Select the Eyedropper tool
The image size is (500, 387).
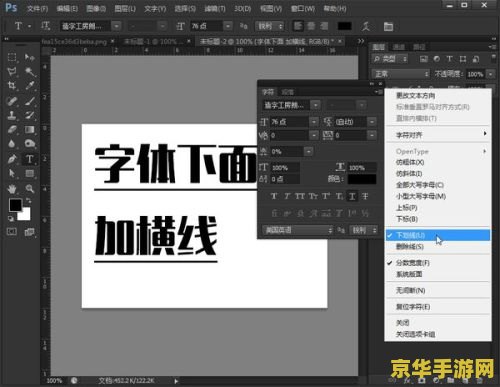click(29, 86)
